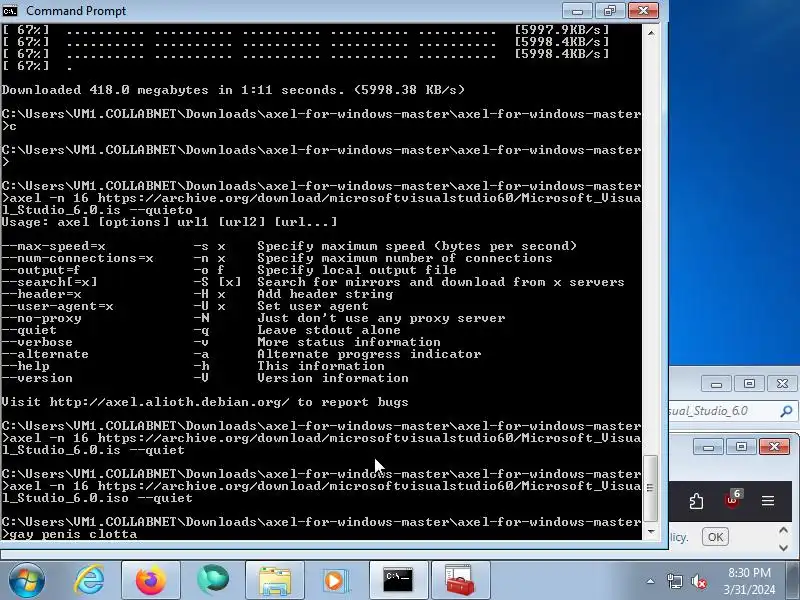The height and width of the screenshot is (600, 800).
Task: Minimize the Firefox window behind
Action: (x=708, y=447)
